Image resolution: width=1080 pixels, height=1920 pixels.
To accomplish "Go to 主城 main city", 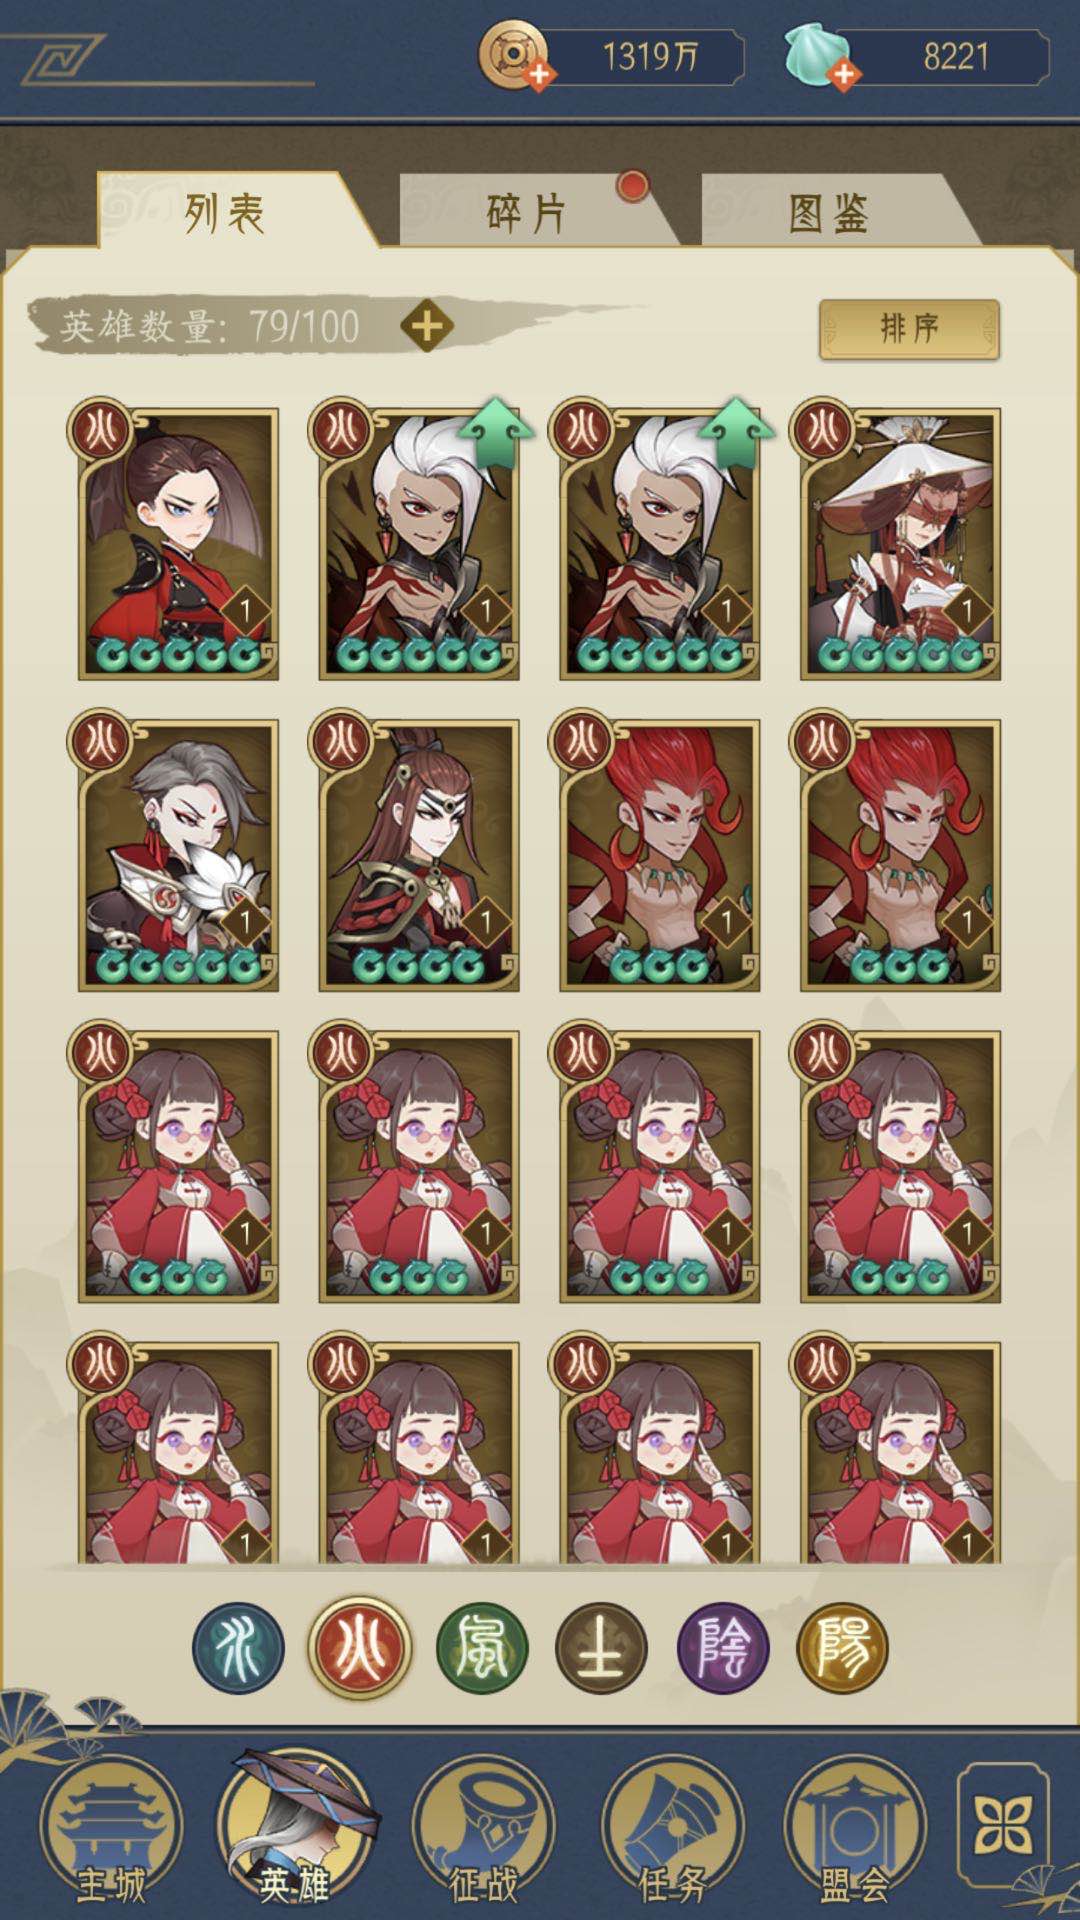I will click(111, 1832).
